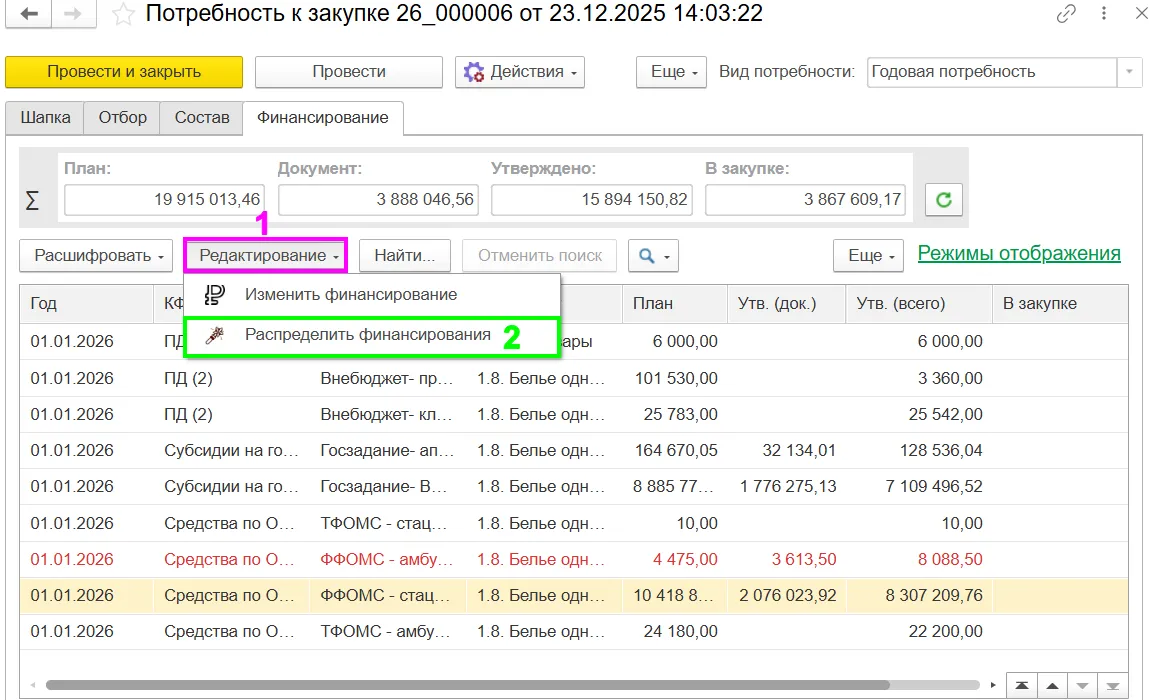
Task: Click the Провести и закрыть button
Action: point(124,72)
